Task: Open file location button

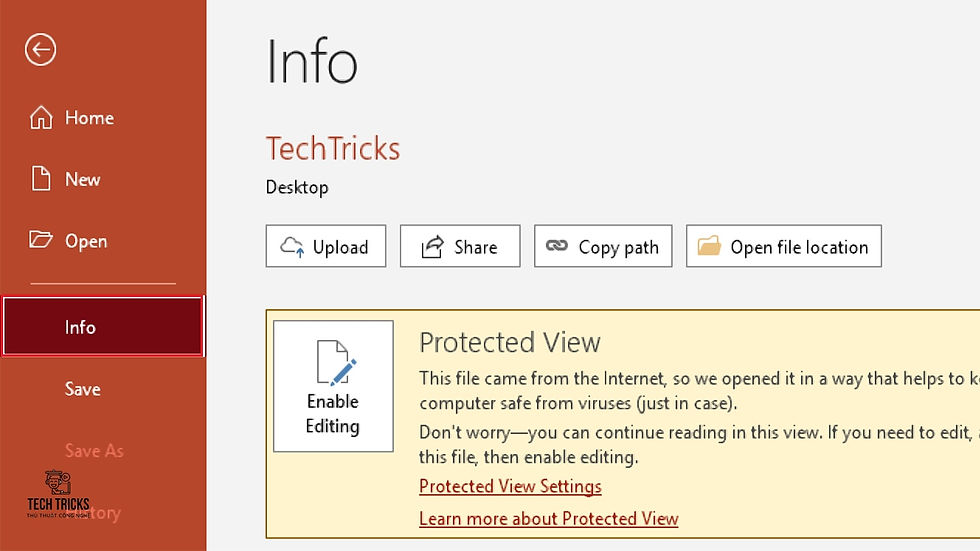Action: point(784,246)
